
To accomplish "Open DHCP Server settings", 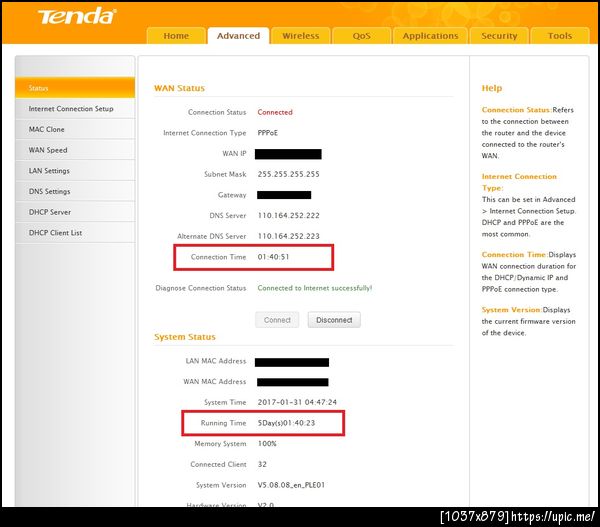I will point(75,212).
